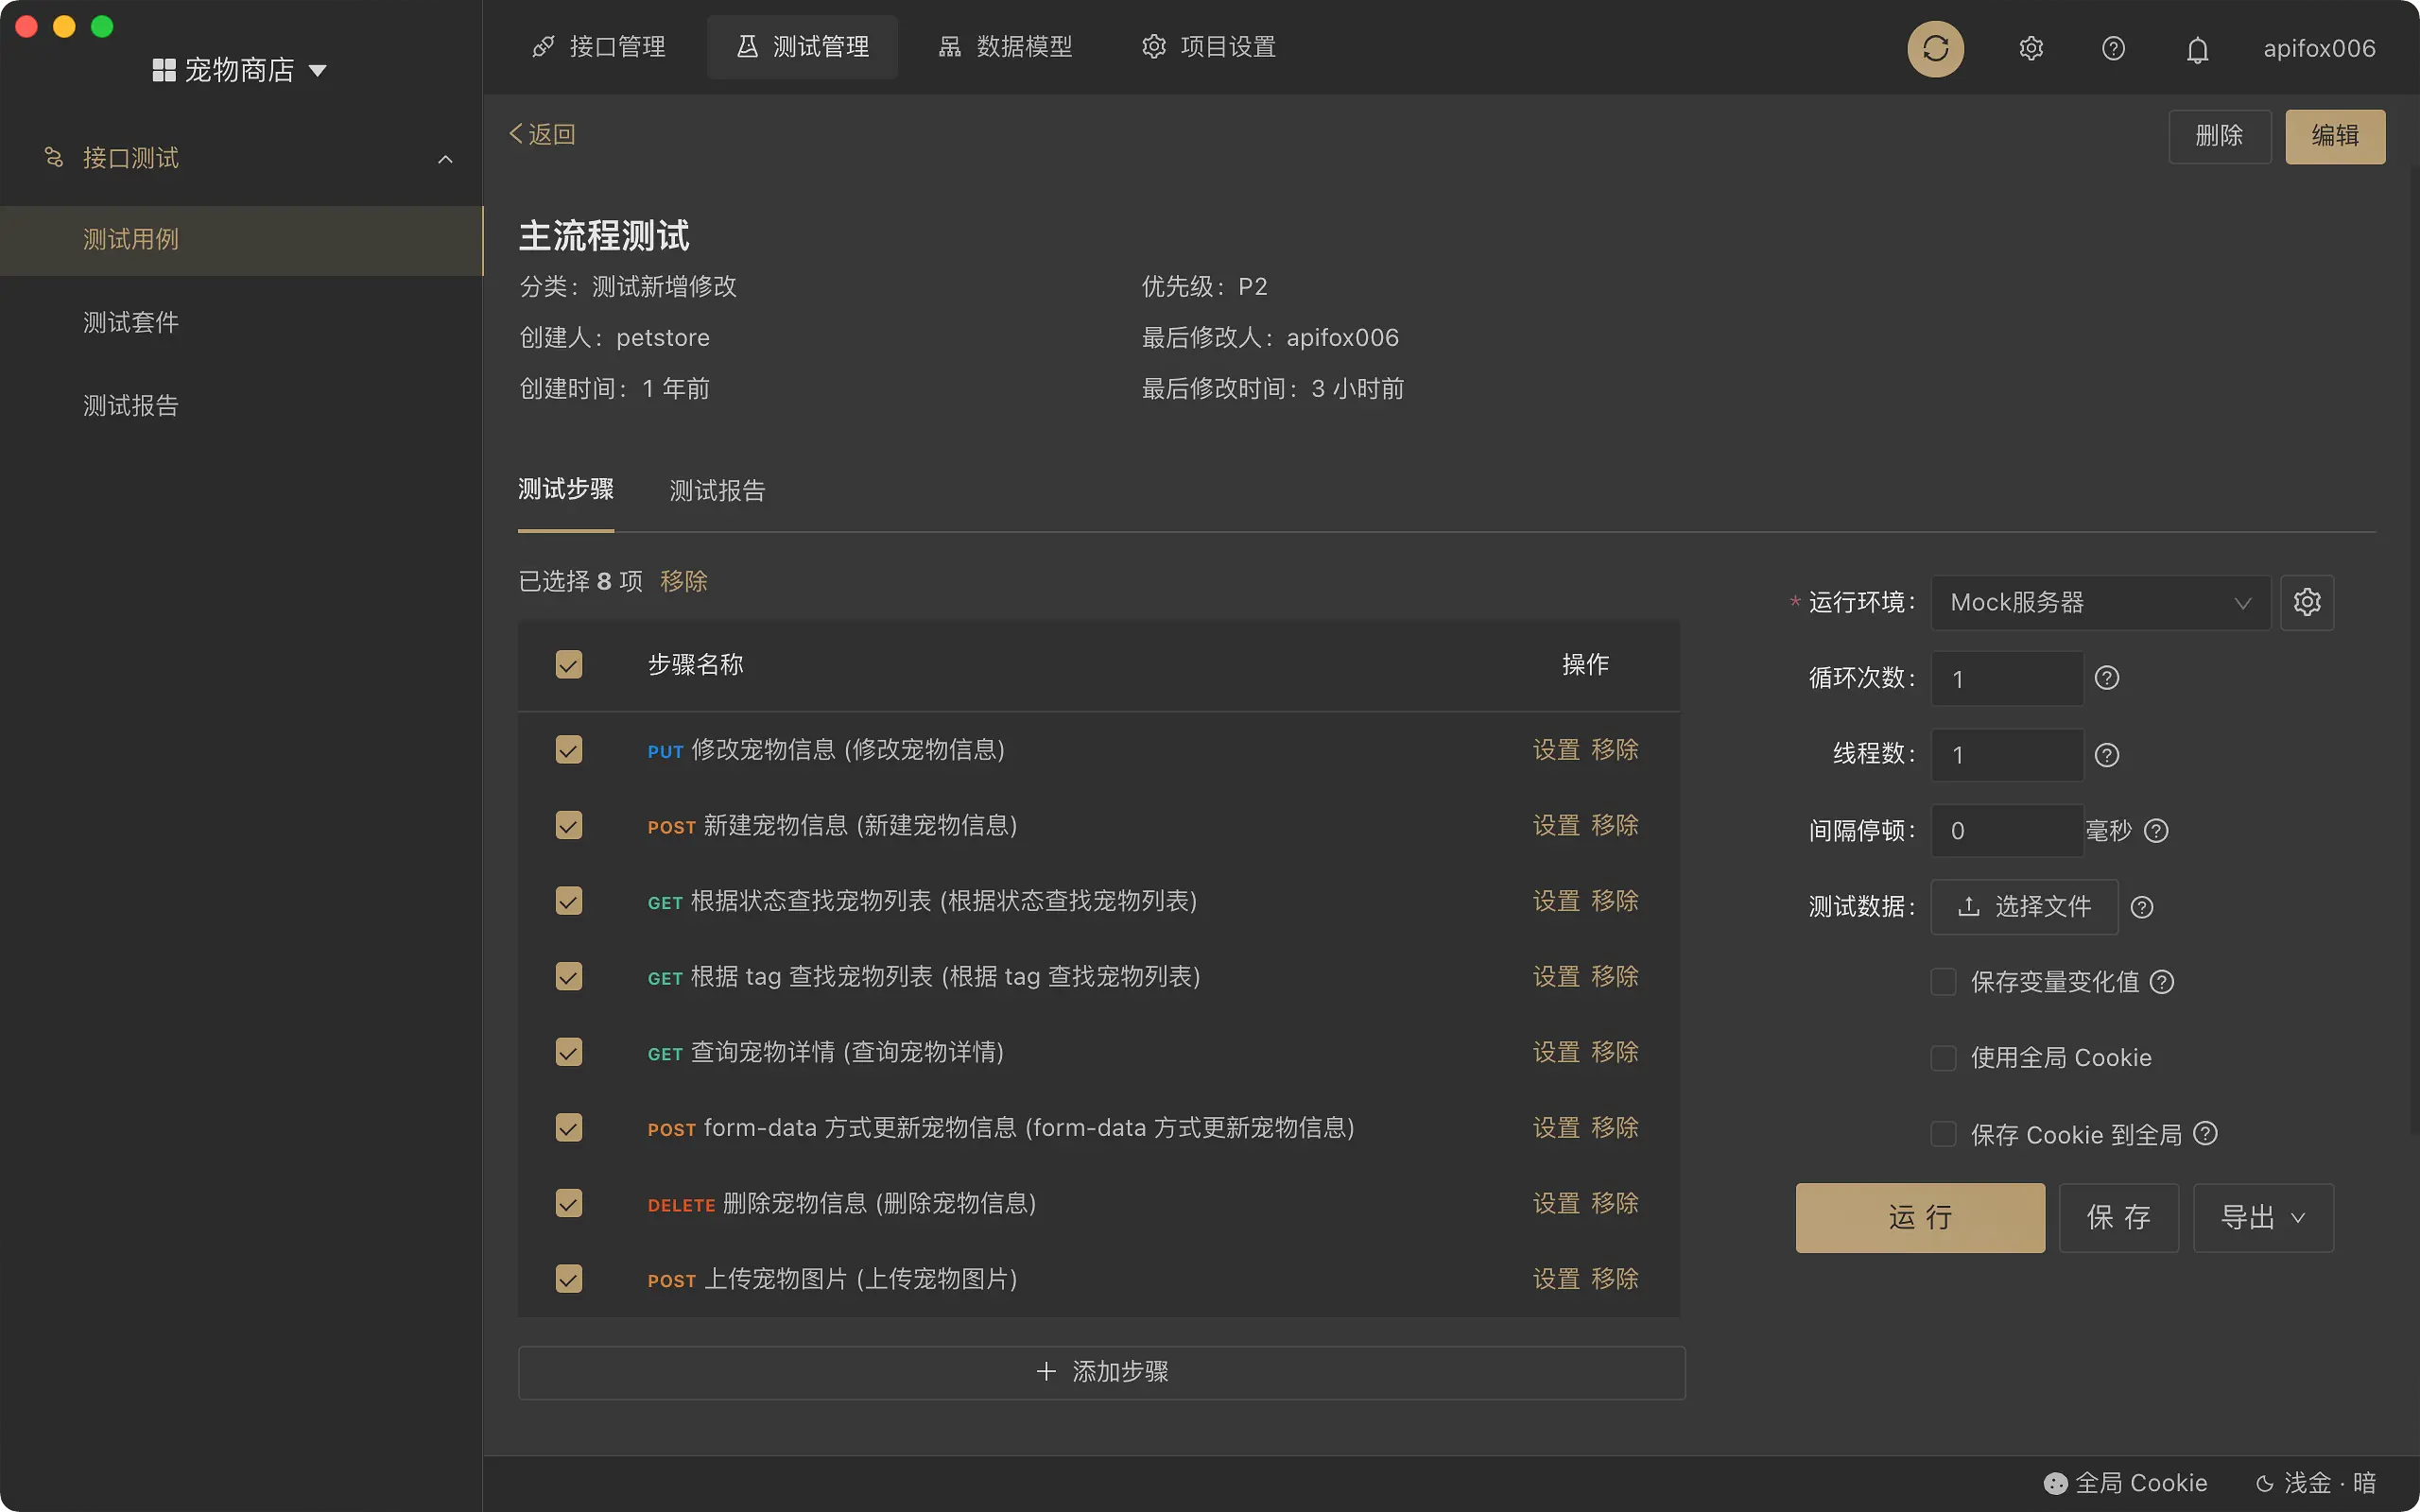Click the sync refresh icon
The image size is (2420, 1512).
tap(1936, 48)
